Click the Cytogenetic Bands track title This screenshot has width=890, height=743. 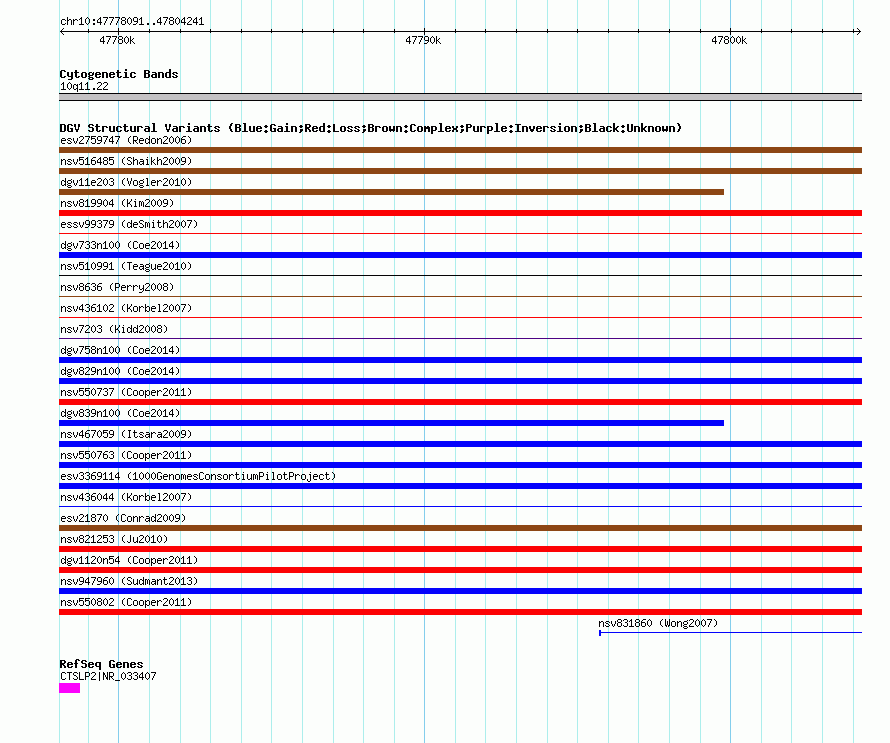[119, 74]
